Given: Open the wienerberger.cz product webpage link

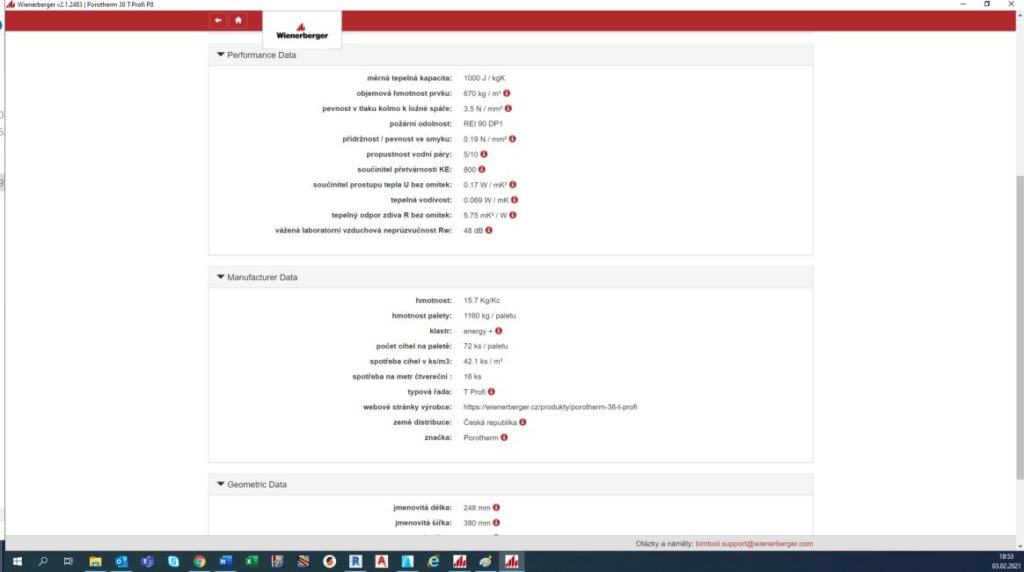Looking at the screenshot, I should [x=550, y=407].
